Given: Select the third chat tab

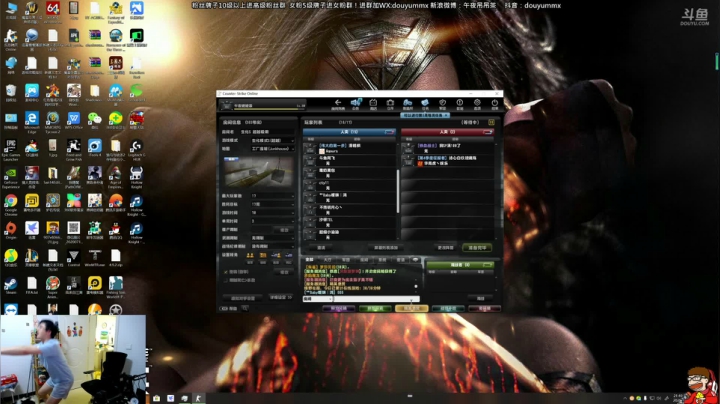Looking at the screenshot, I should pos(346,260).
